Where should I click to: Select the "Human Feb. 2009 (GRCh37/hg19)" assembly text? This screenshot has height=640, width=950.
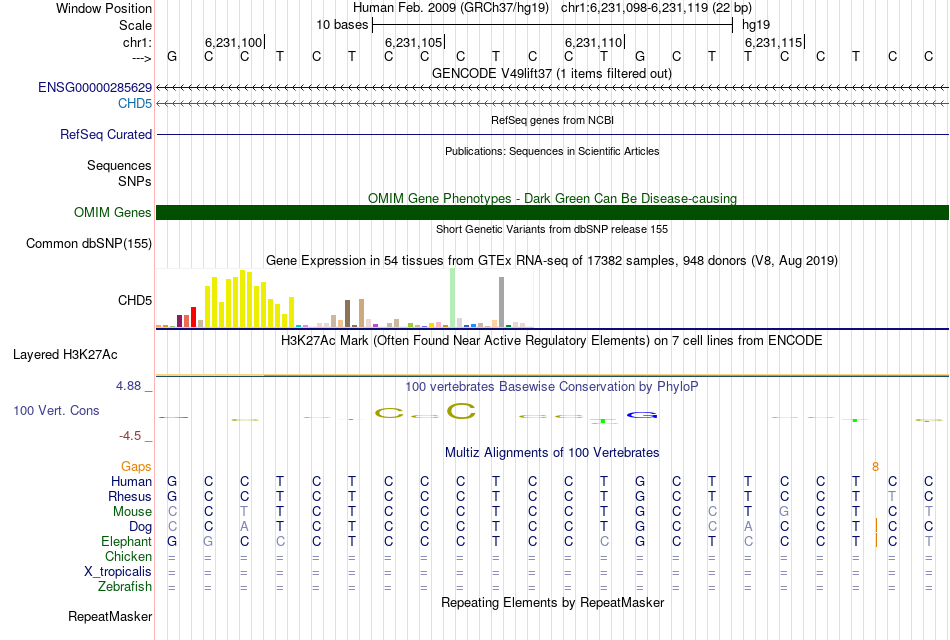[x=451, y=8]
